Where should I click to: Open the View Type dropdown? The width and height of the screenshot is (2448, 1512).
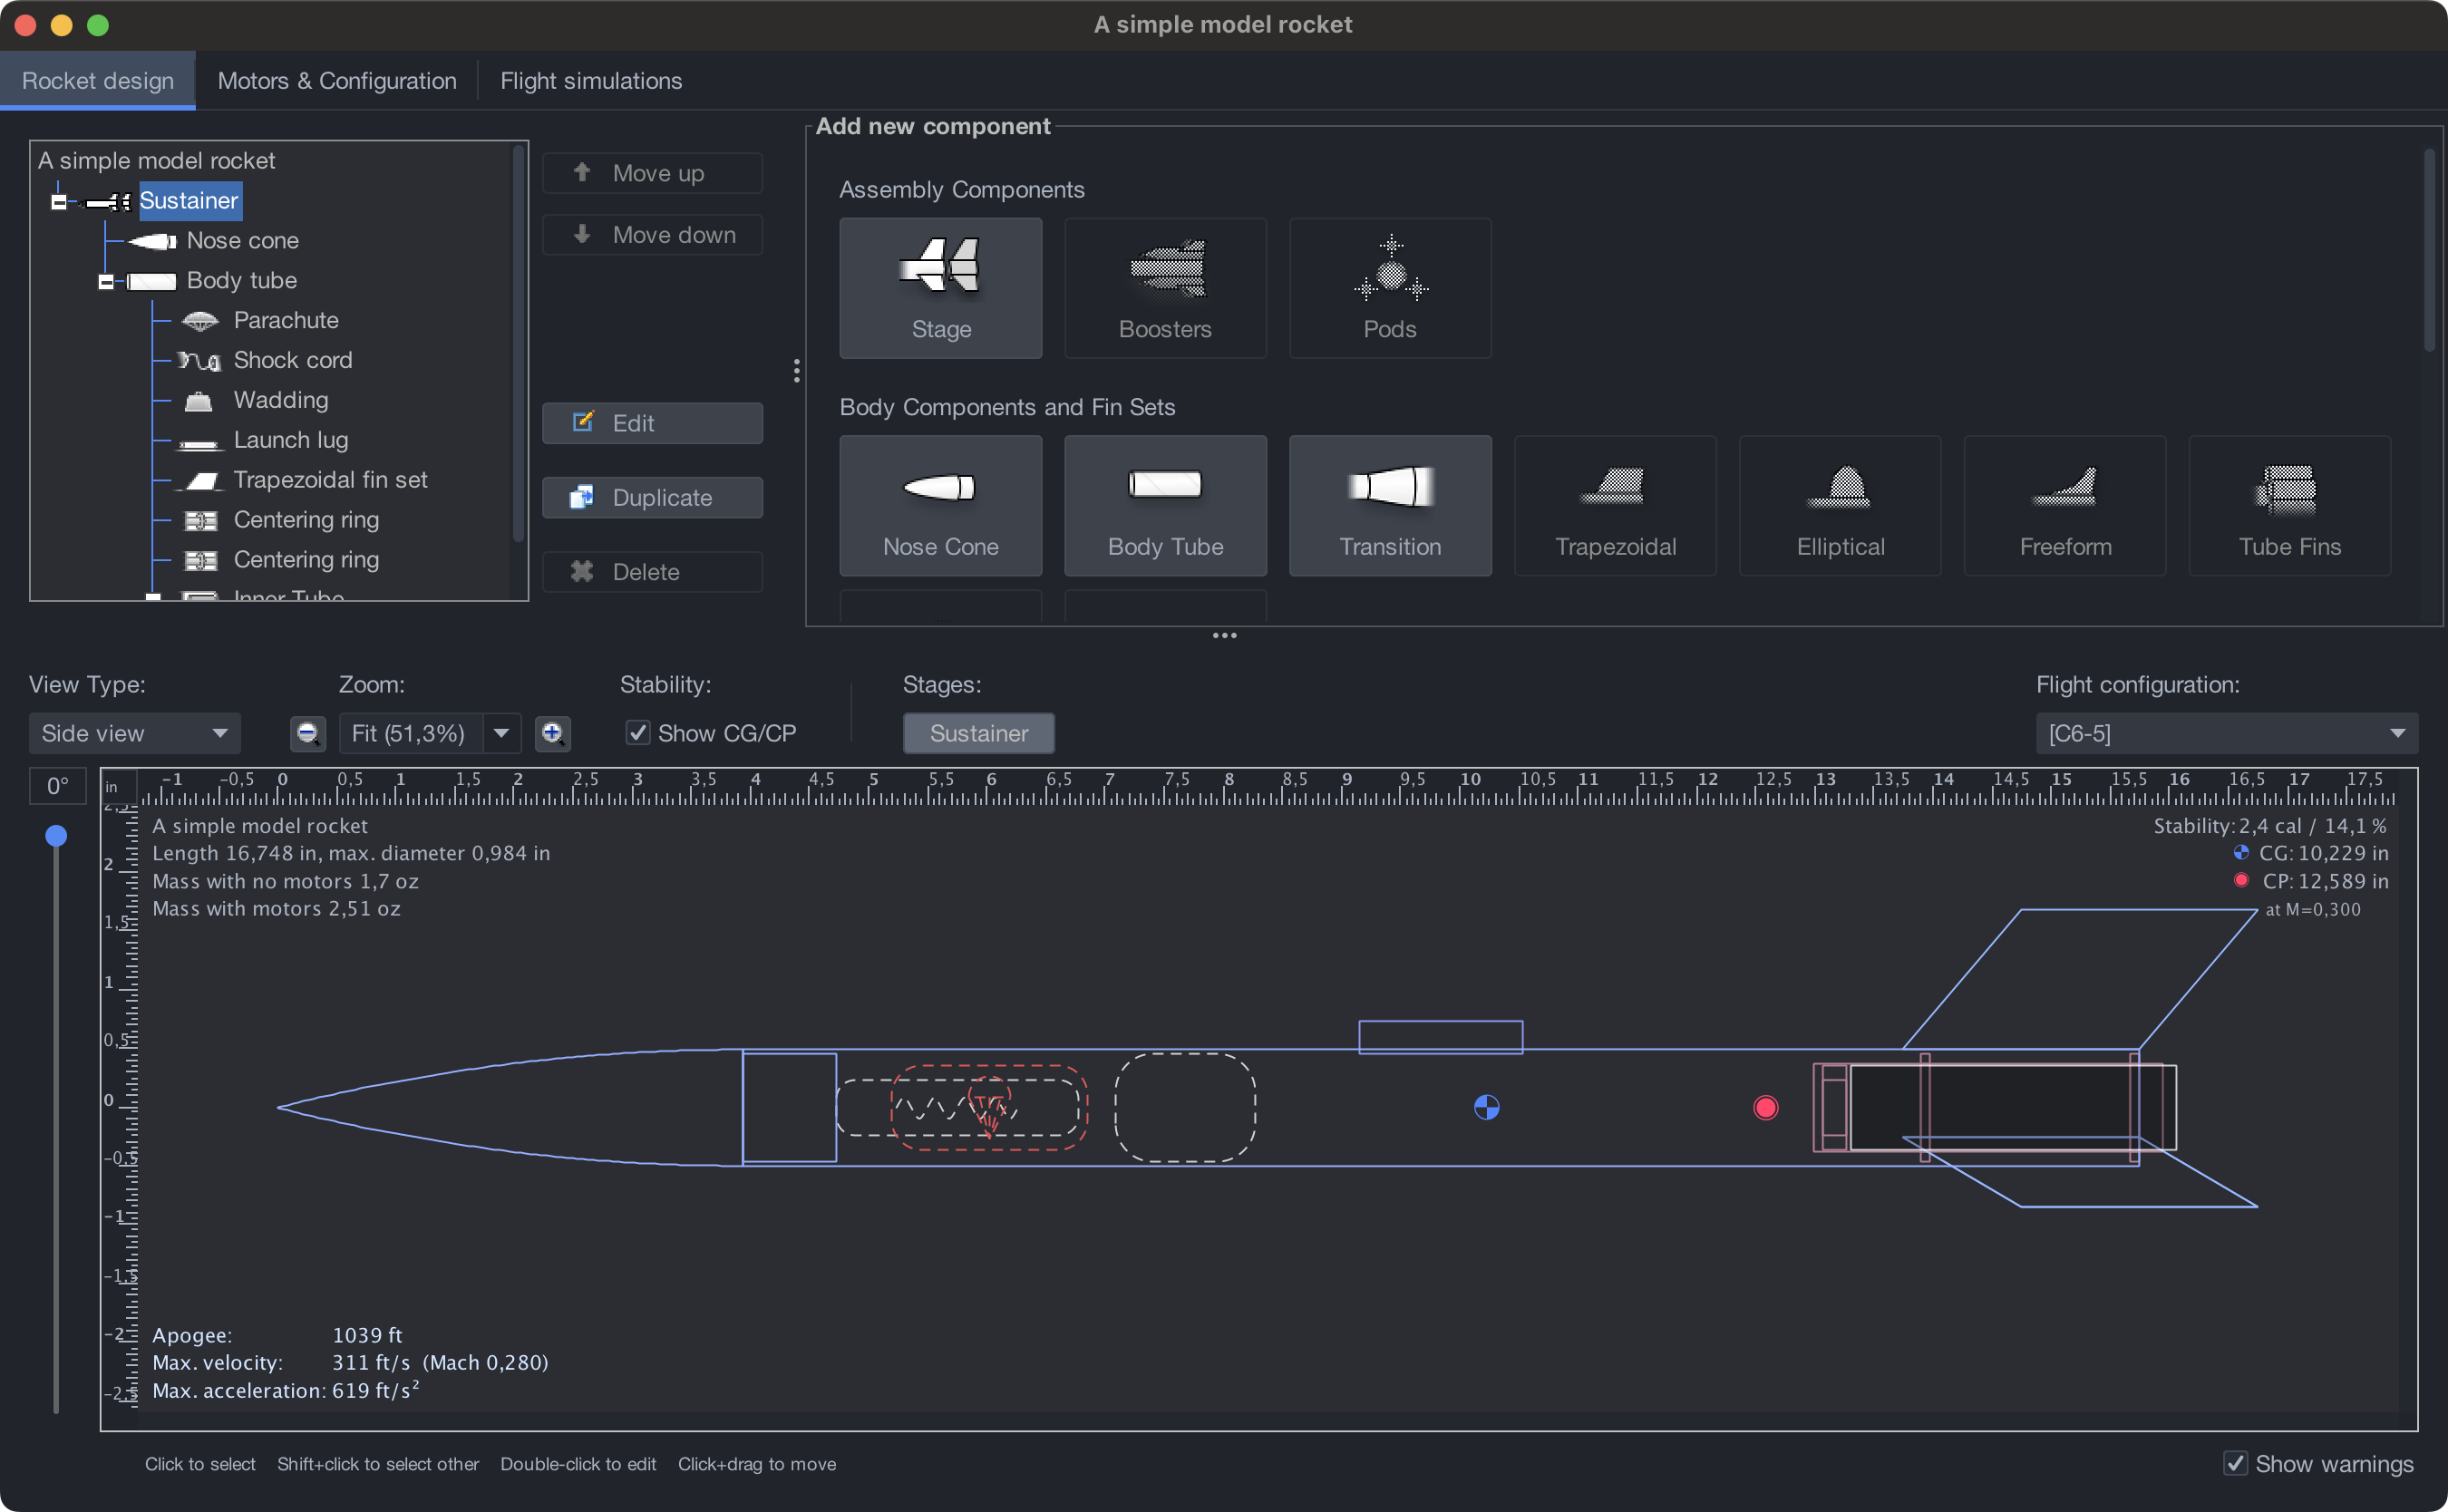(x=134, y=733)
